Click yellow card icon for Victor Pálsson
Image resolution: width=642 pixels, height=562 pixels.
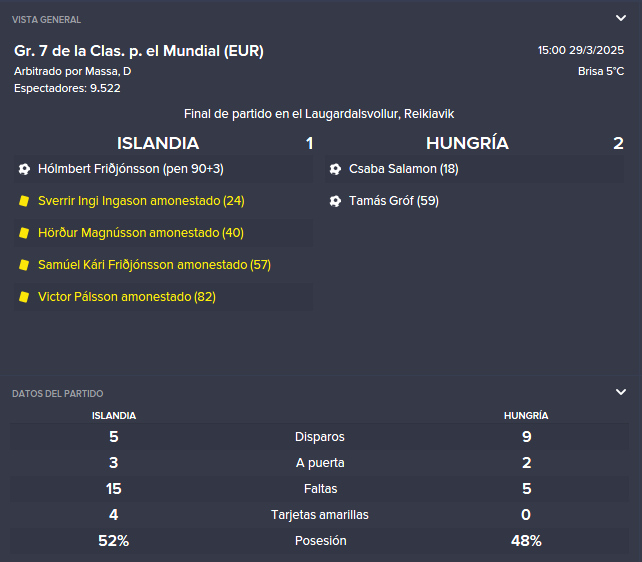pyautogui.click(x=24, y=297)
